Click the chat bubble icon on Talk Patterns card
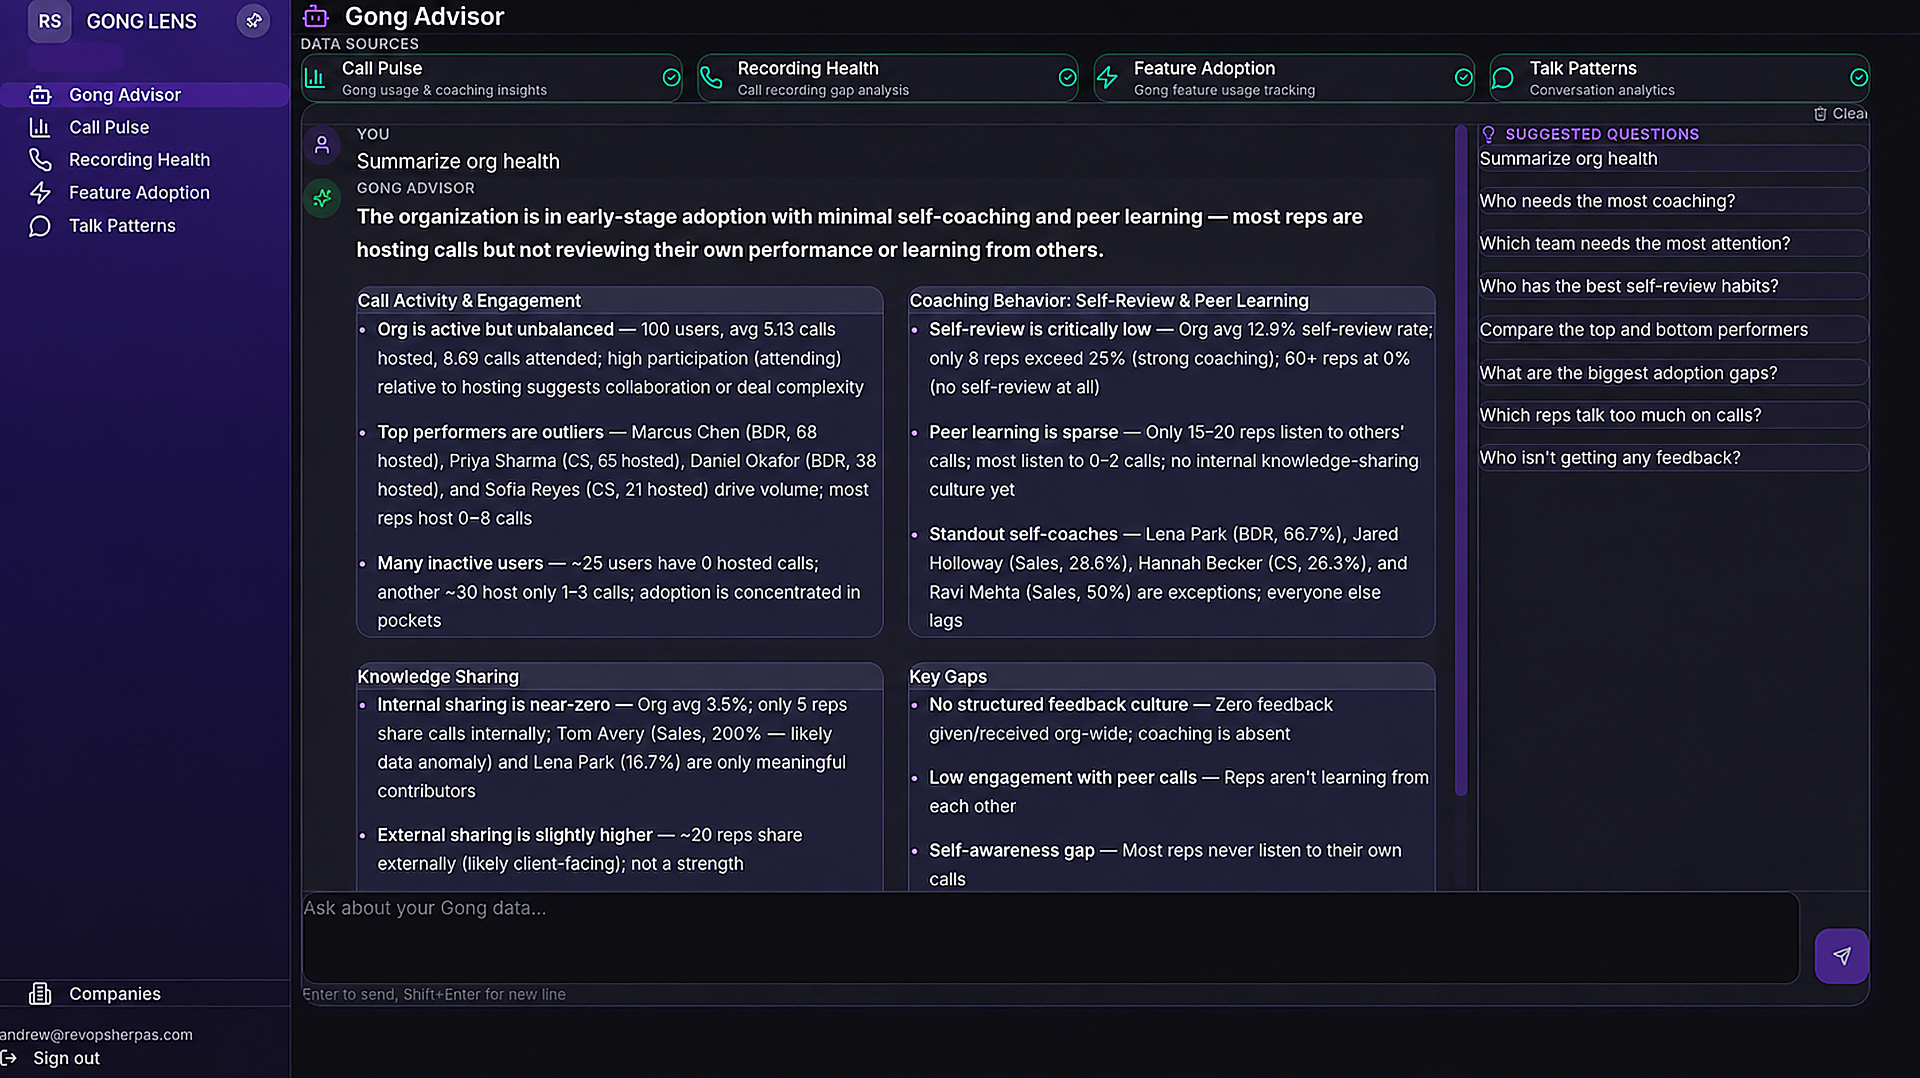 tap(1502, 78)
